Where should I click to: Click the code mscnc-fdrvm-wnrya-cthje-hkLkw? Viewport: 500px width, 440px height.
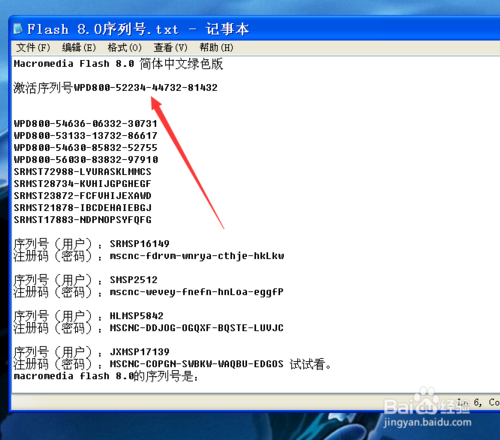tap(197, 256)
